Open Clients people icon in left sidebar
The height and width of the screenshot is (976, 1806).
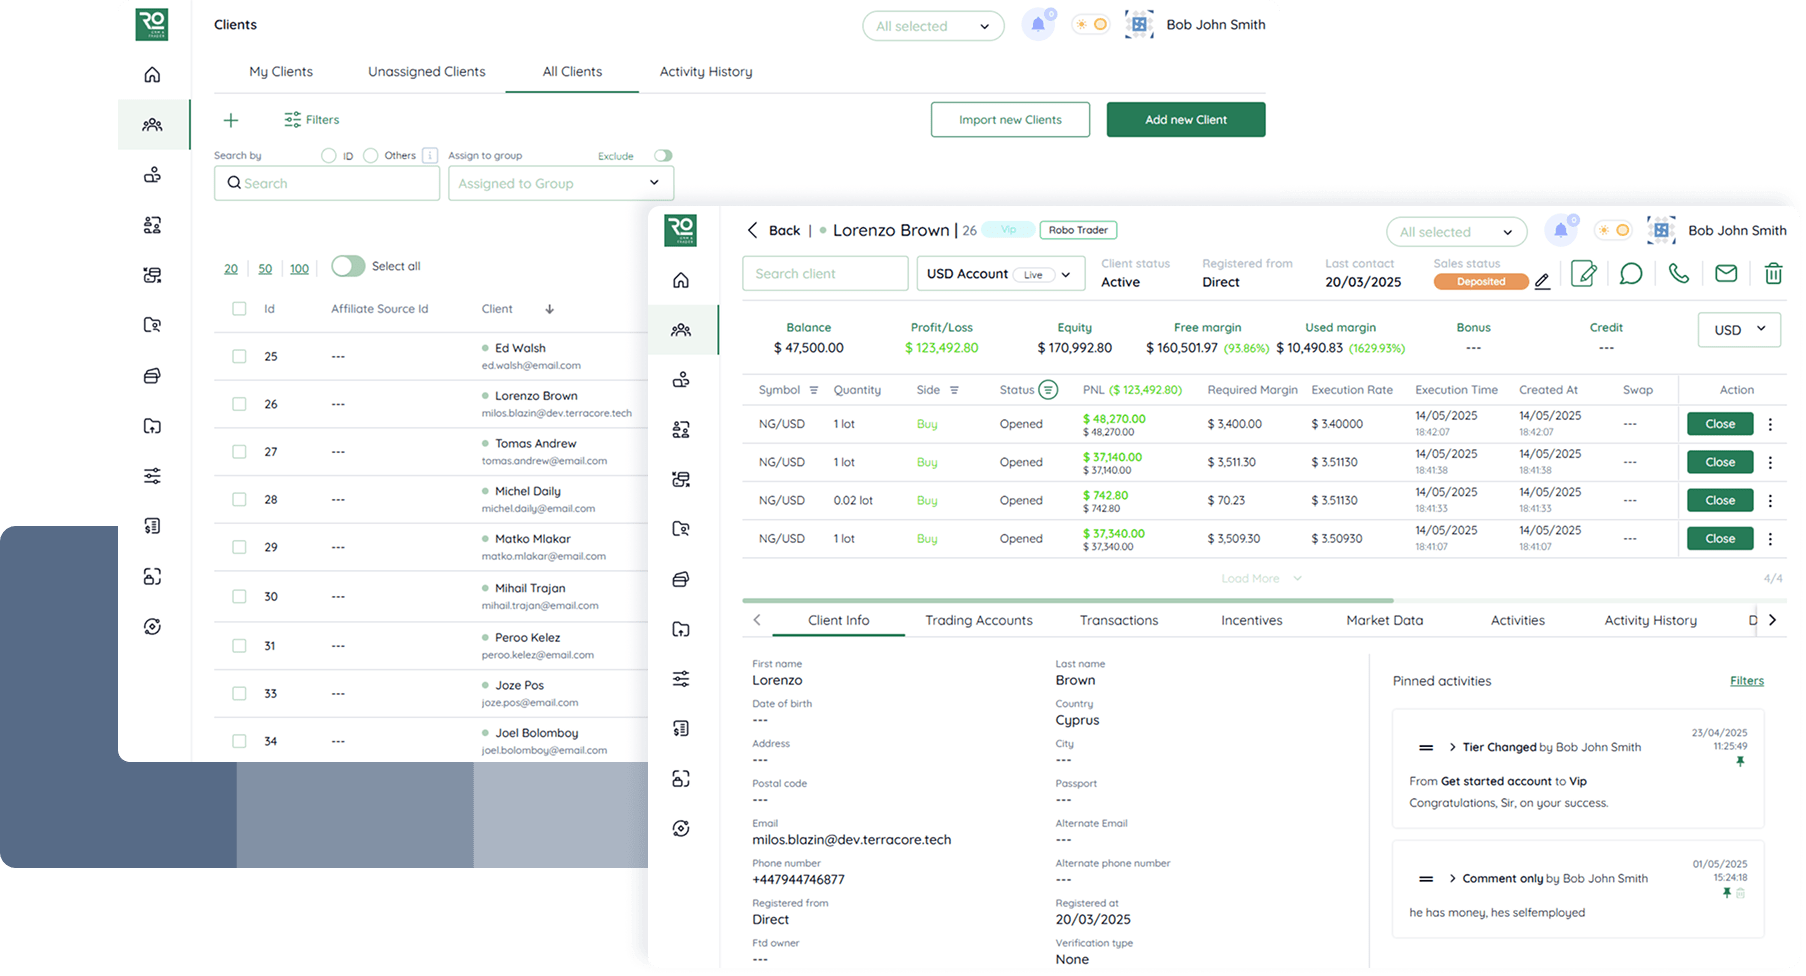(x=152, y=125)
